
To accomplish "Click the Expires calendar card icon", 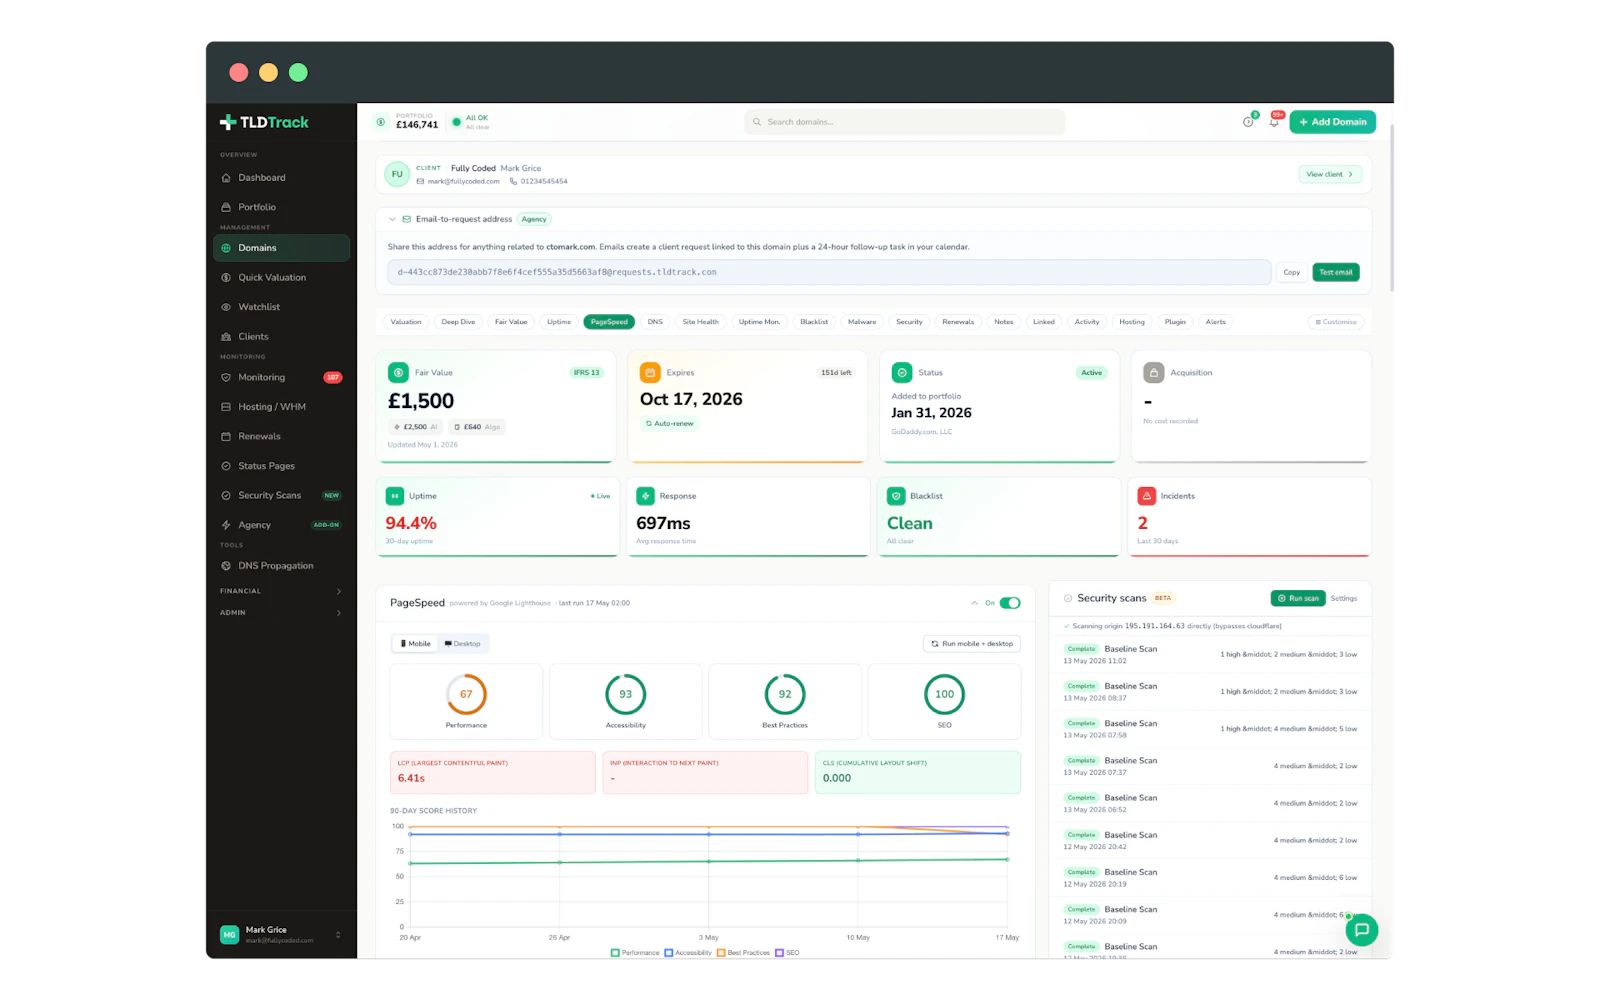I will tap(650, 373).
